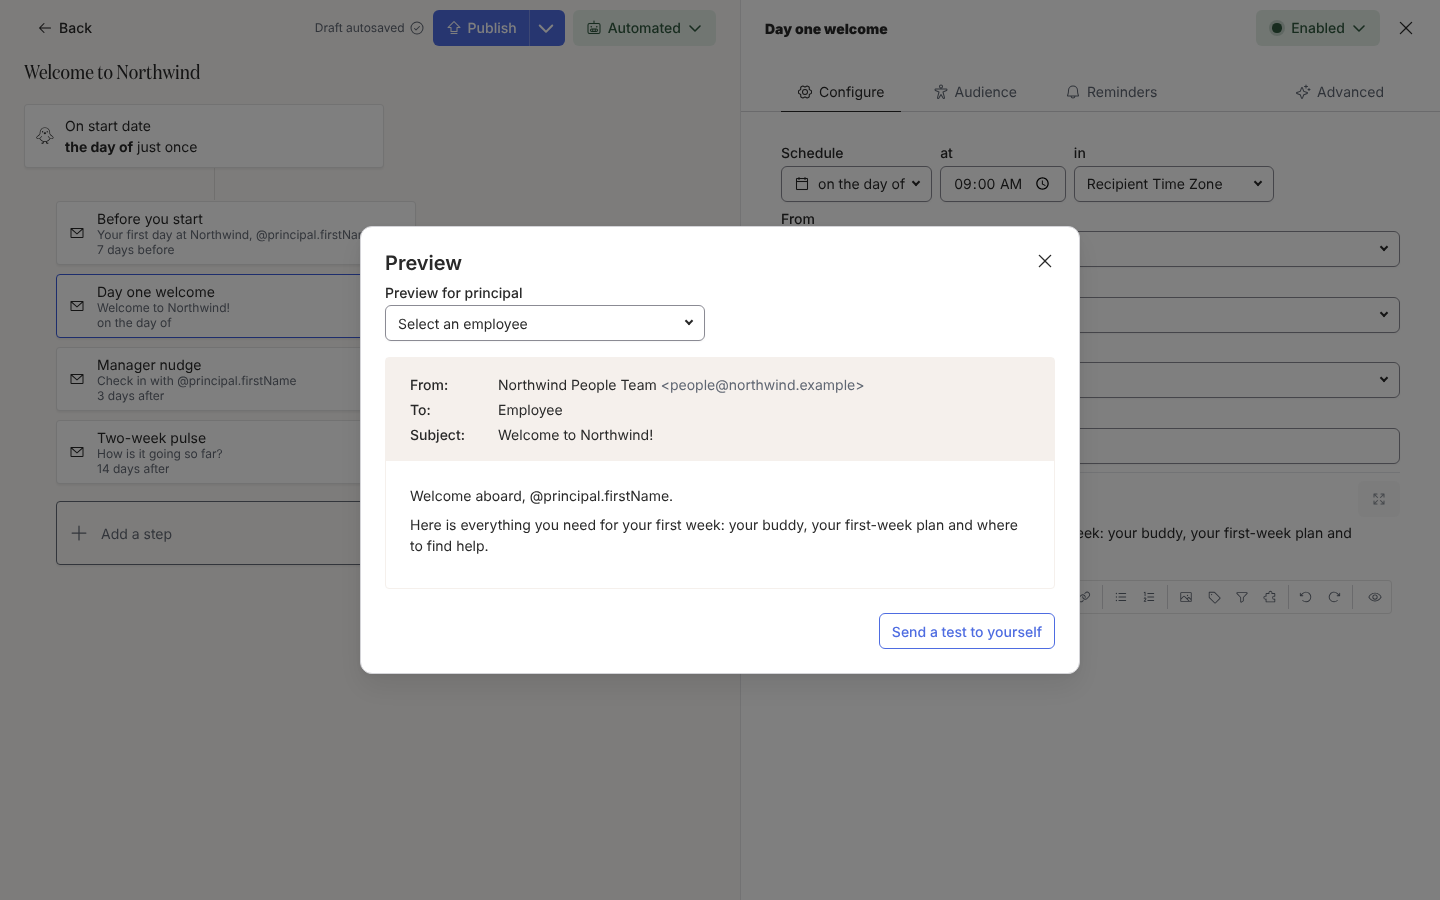
Task: Click the sender address people@northwind.example
Action: [x=762, y=385]
